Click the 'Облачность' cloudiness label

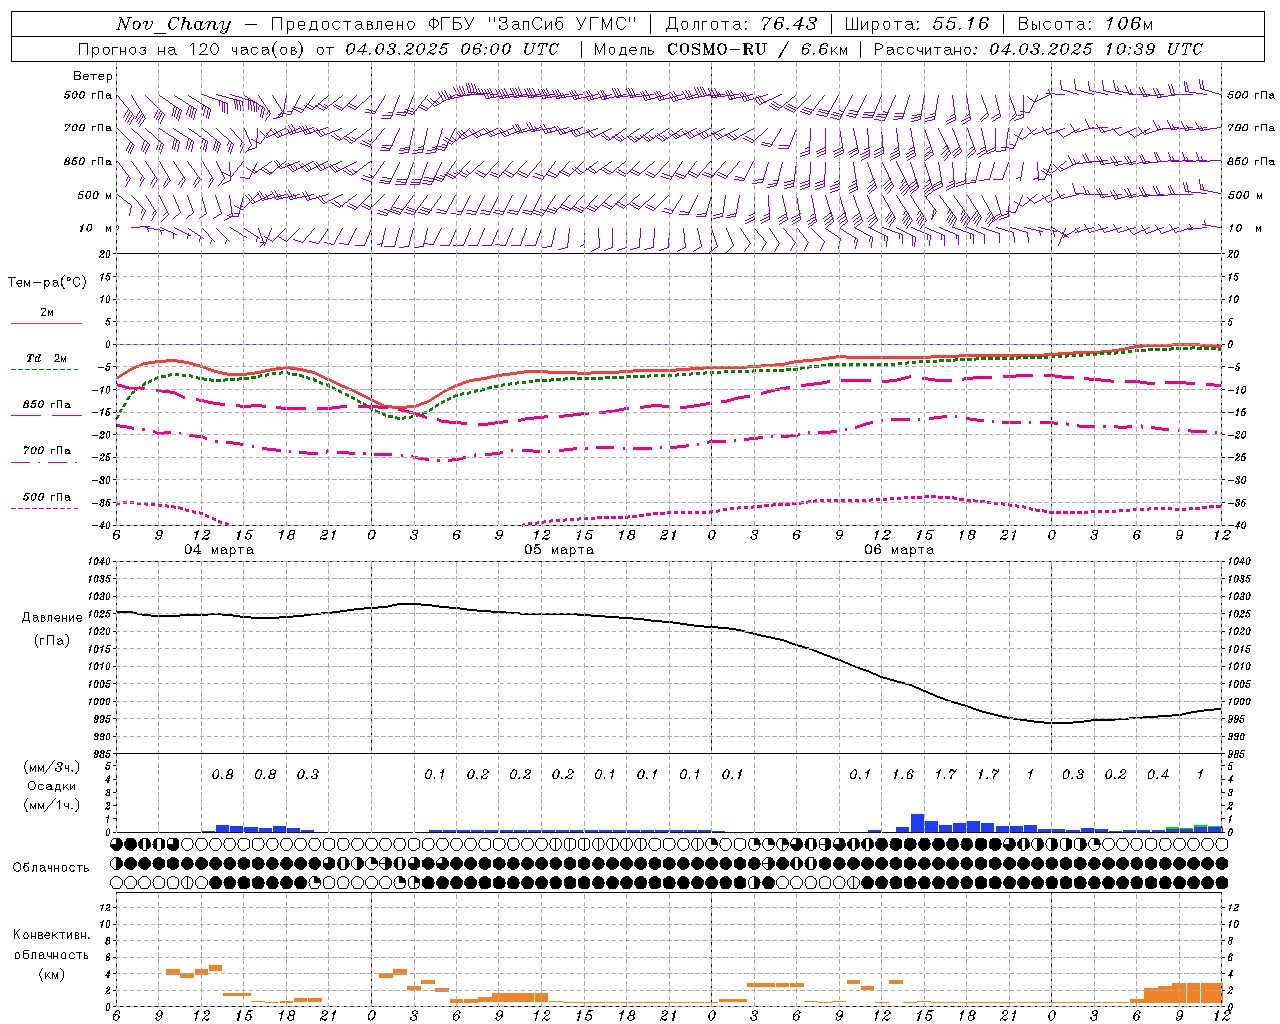tap(51, 867)
